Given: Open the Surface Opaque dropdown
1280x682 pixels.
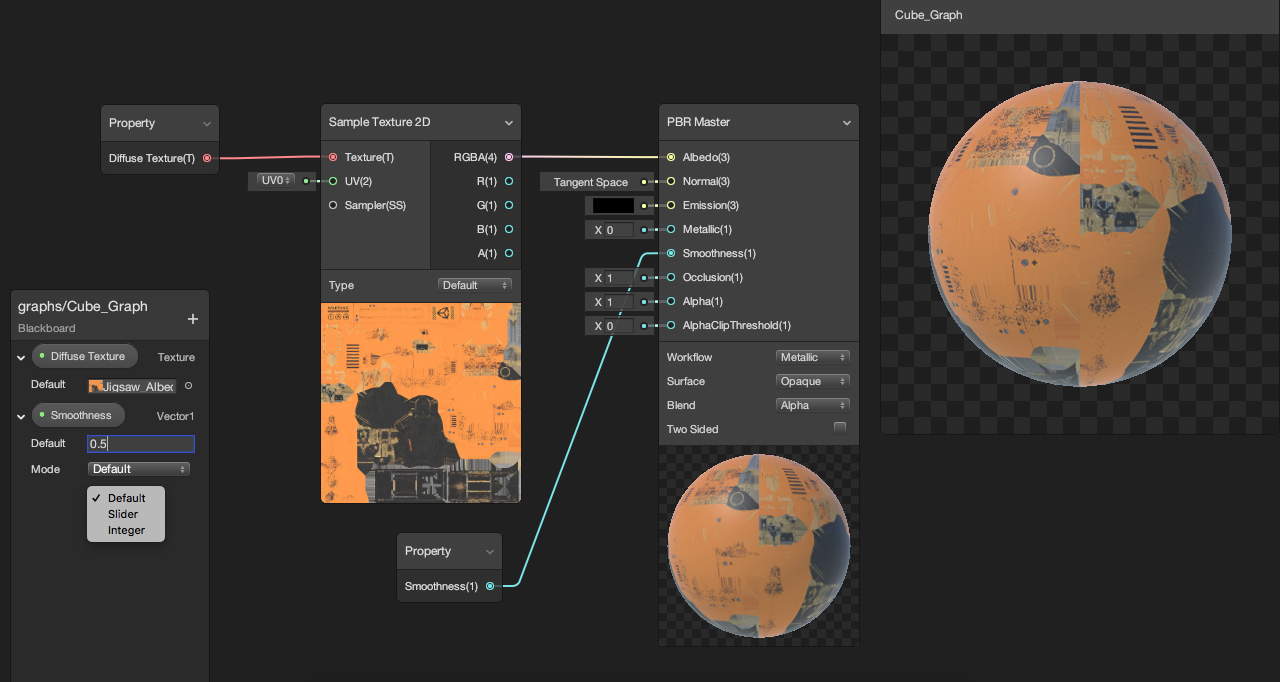Looking at the screenshot, I should 812,381.
